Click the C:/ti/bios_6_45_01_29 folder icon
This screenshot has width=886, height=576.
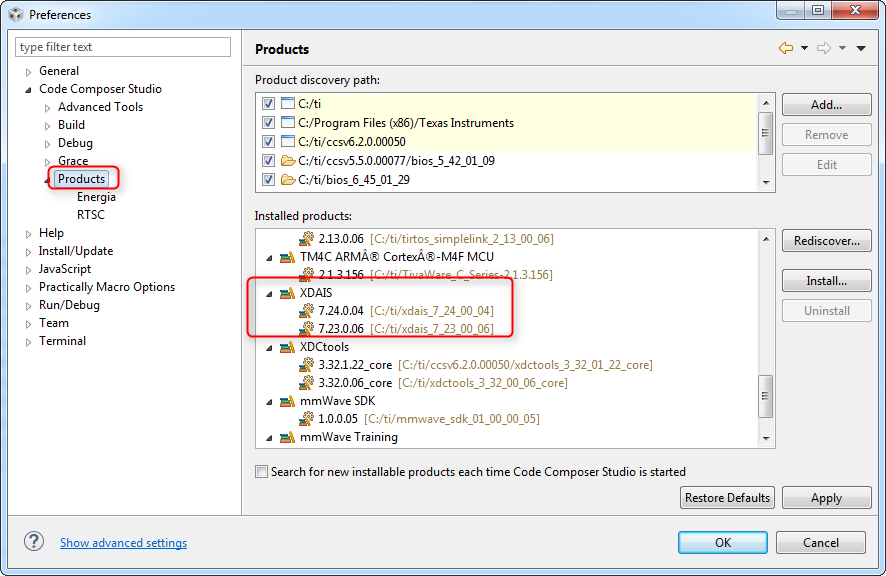(x=288, y=180)
